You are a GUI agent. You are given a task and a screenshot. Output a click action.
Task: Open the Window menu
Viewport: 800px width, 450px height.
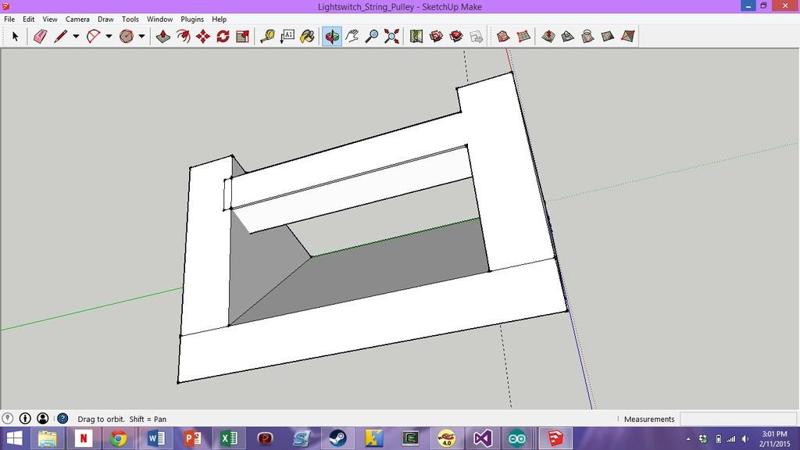coord(160,19)
